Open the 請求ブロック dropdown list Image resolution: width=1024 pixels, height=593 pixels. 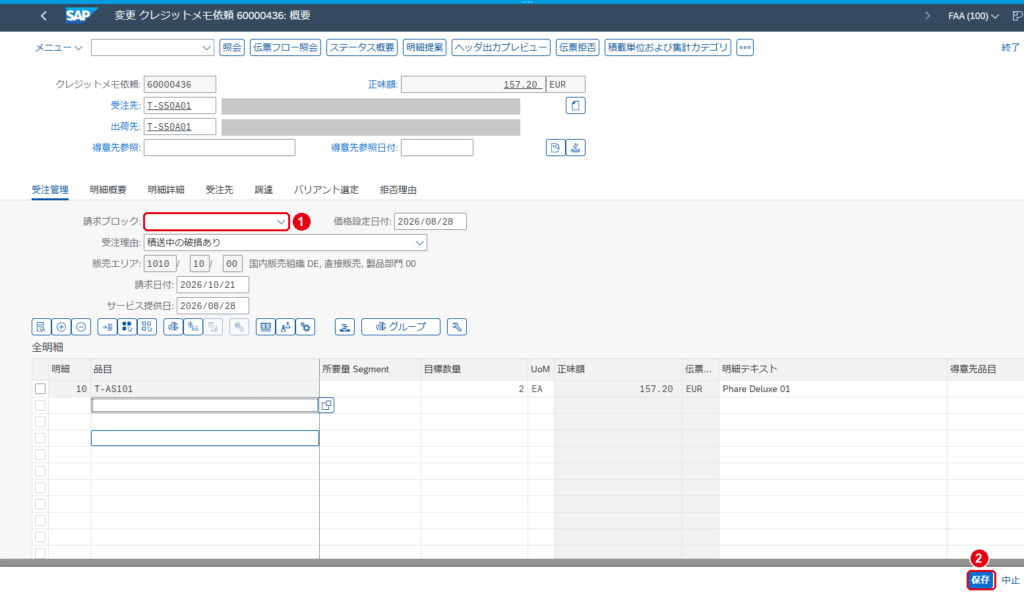[281, 222]
